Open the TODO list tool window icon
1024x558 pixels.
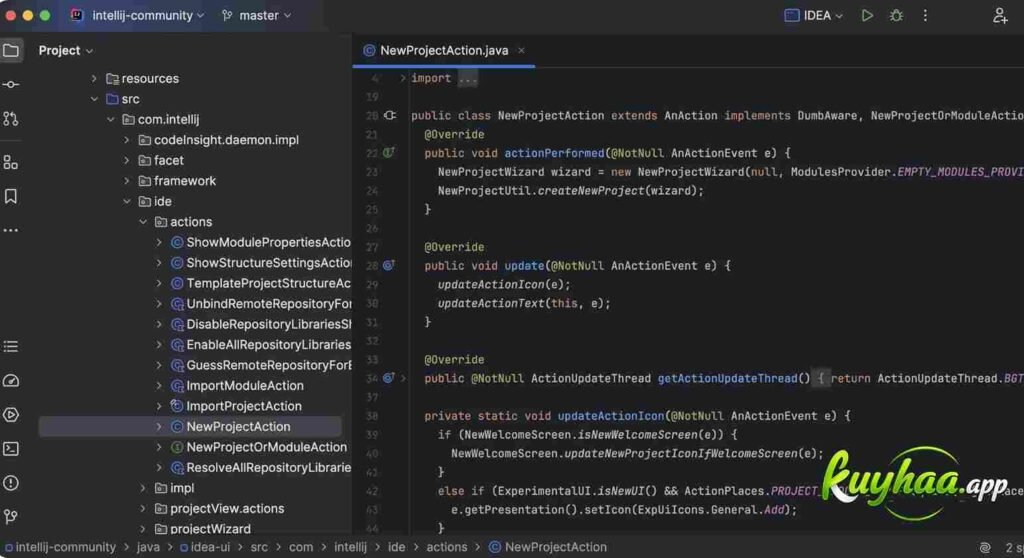[11, 346]
